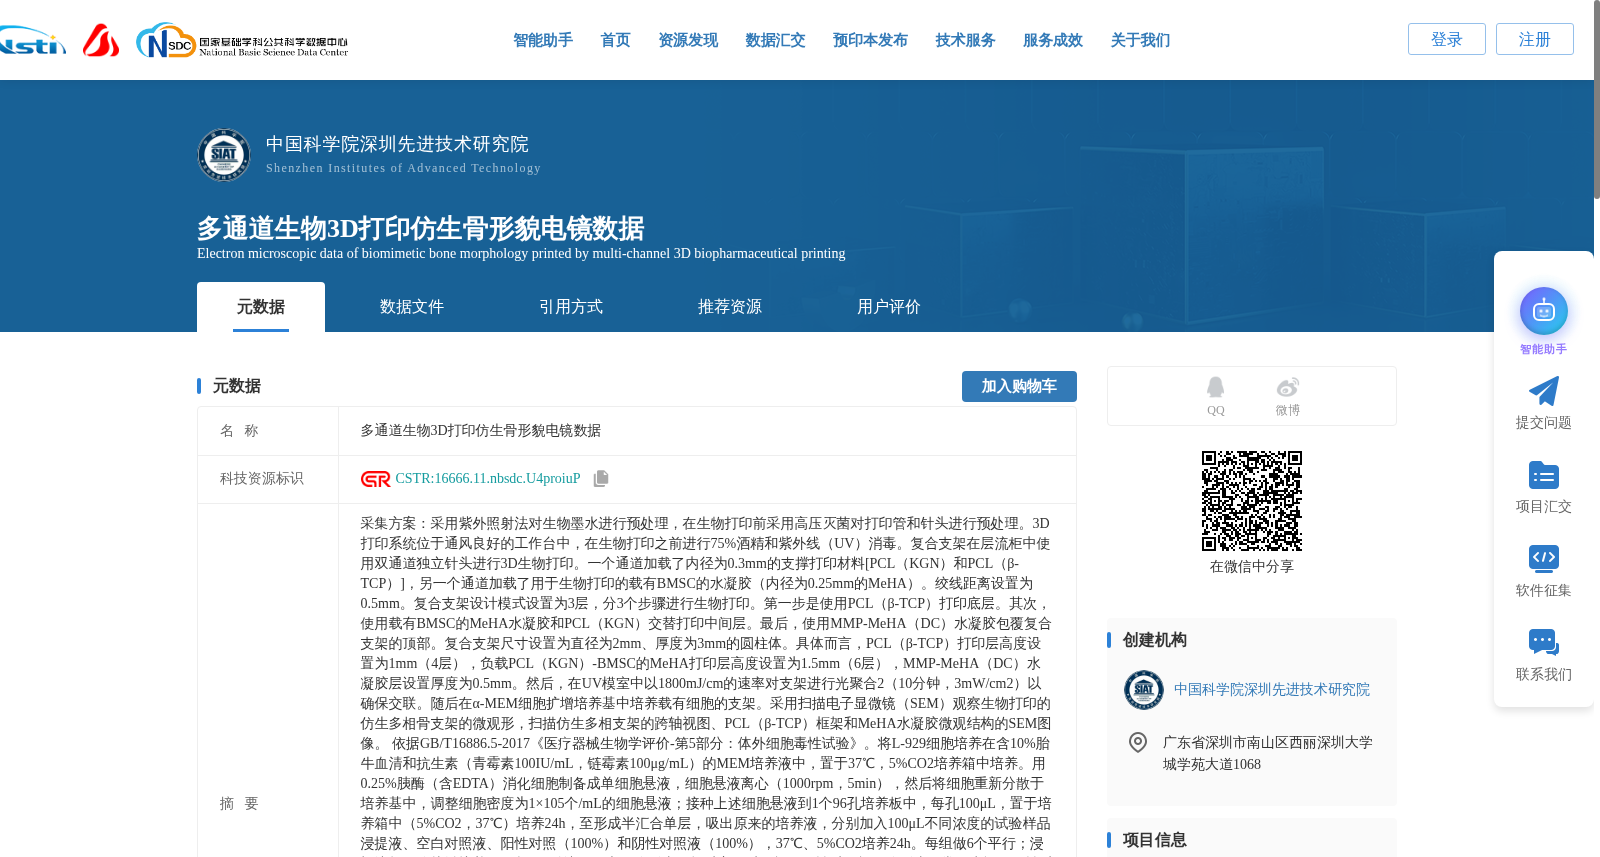1600x857 pixels.
Task: Open 预印本发布 menu item
Action: (x=870, y=40)
